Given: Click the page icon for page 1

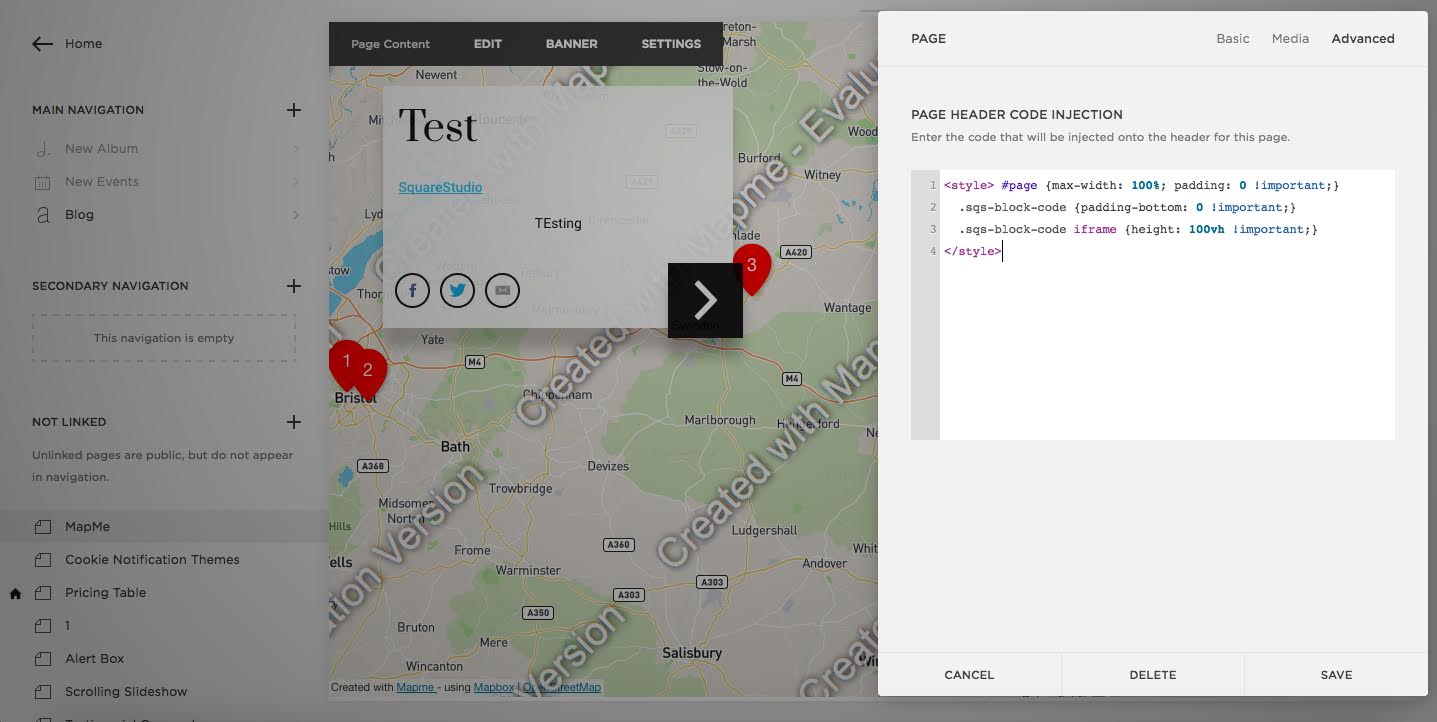Looking at the screenshot, I should coord(42,626).
